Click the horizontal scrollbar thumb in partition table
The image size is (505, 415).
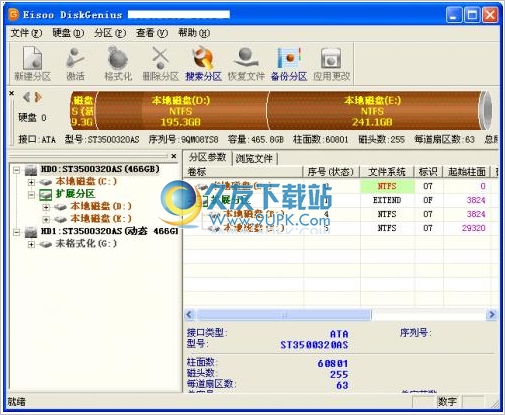[x=284, y=314]
